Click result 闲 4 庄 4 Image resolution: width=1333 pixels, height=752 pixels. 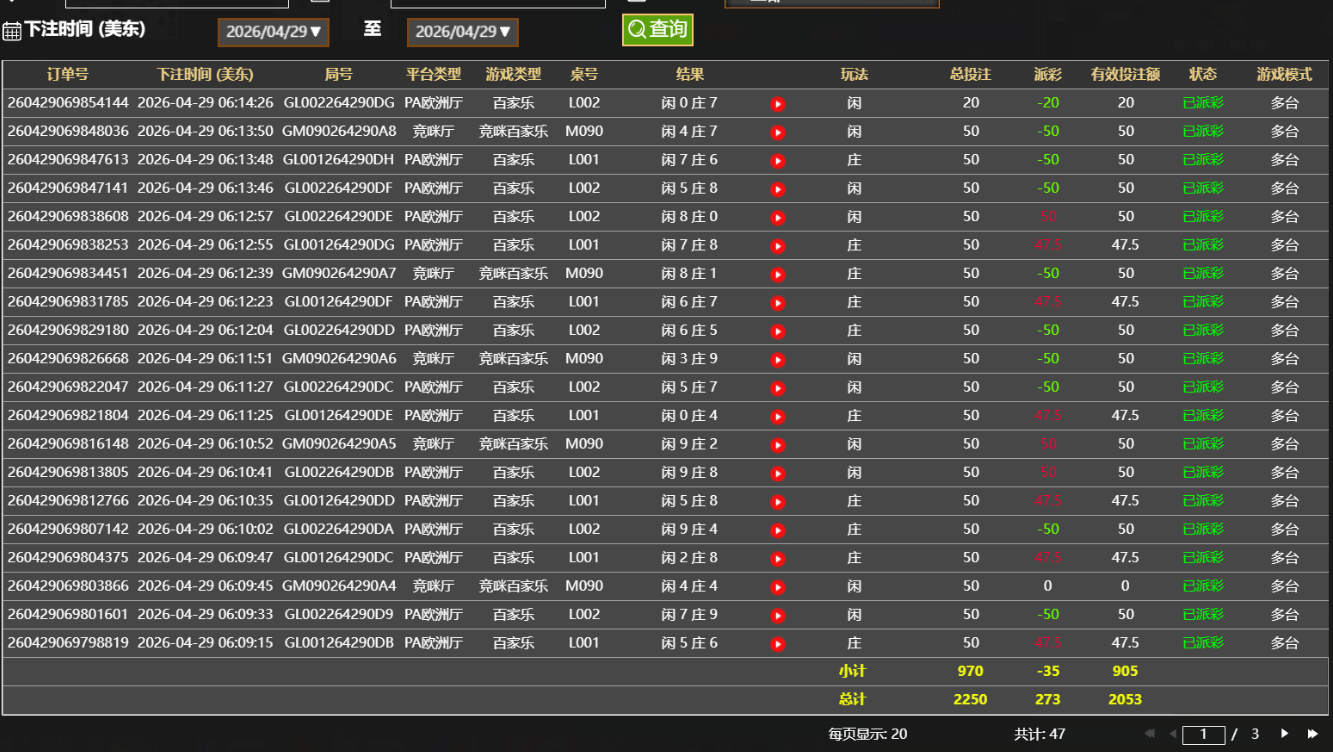[x=690, y=586]
